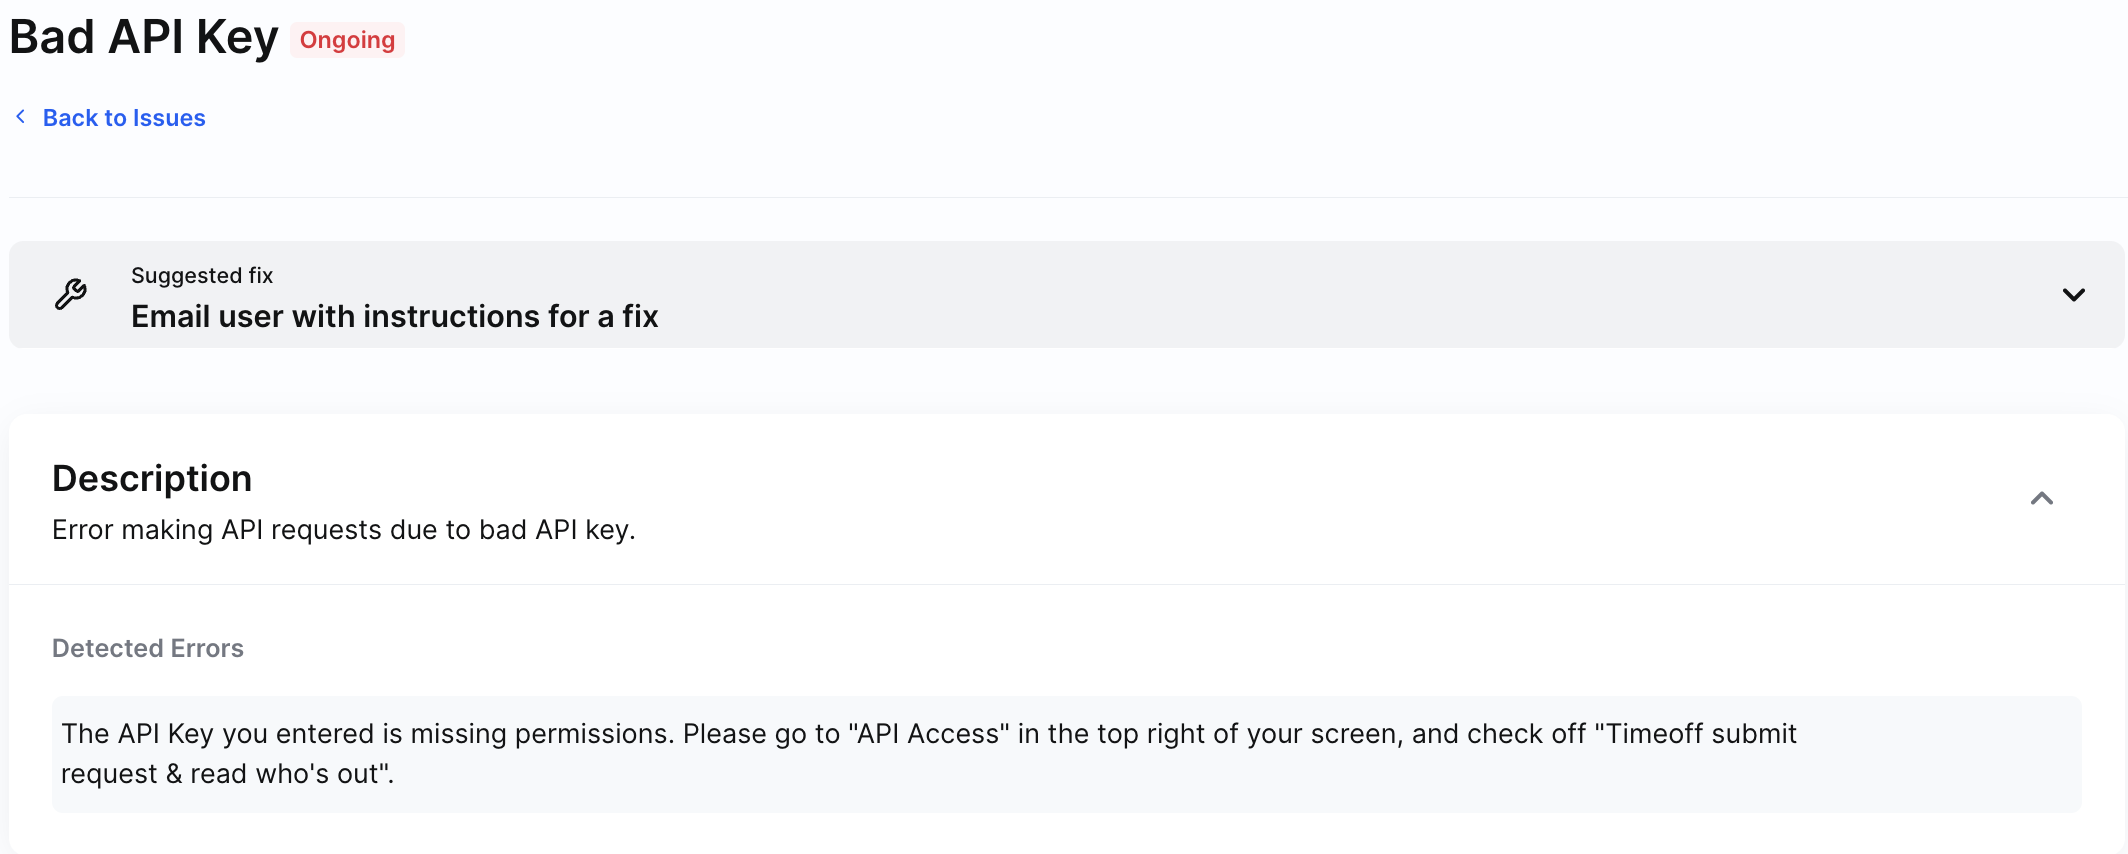
Task: Select the Bad API Key page title
Action: pos(144,38)
